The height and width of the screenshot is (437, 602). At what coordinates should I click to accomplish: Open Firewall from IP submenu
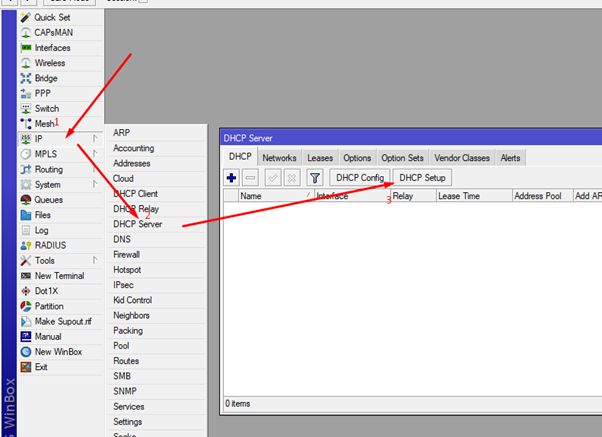click(x=156, y=255)
